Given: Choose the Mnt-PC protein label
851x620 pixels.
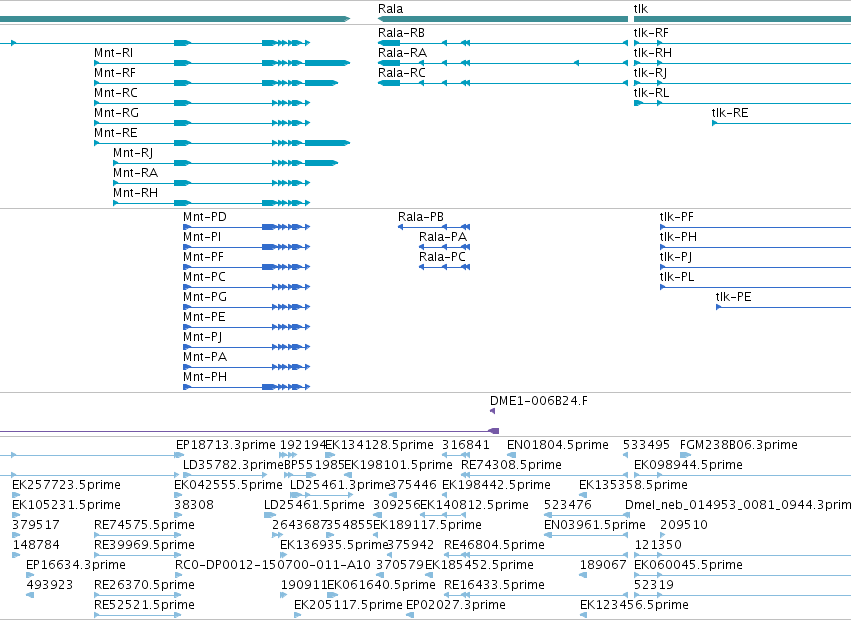Looking at the screenshot, I should 204,277.
